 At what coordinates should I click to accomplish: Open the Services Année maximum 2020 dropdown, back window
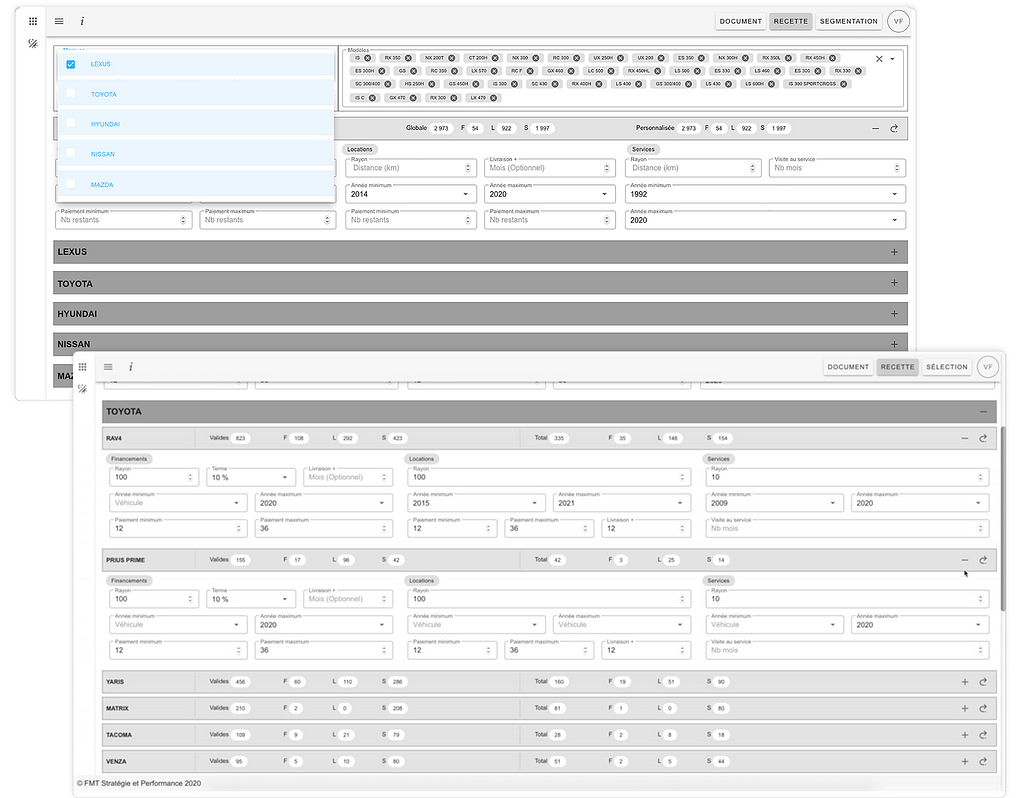[x=765, y=221]
